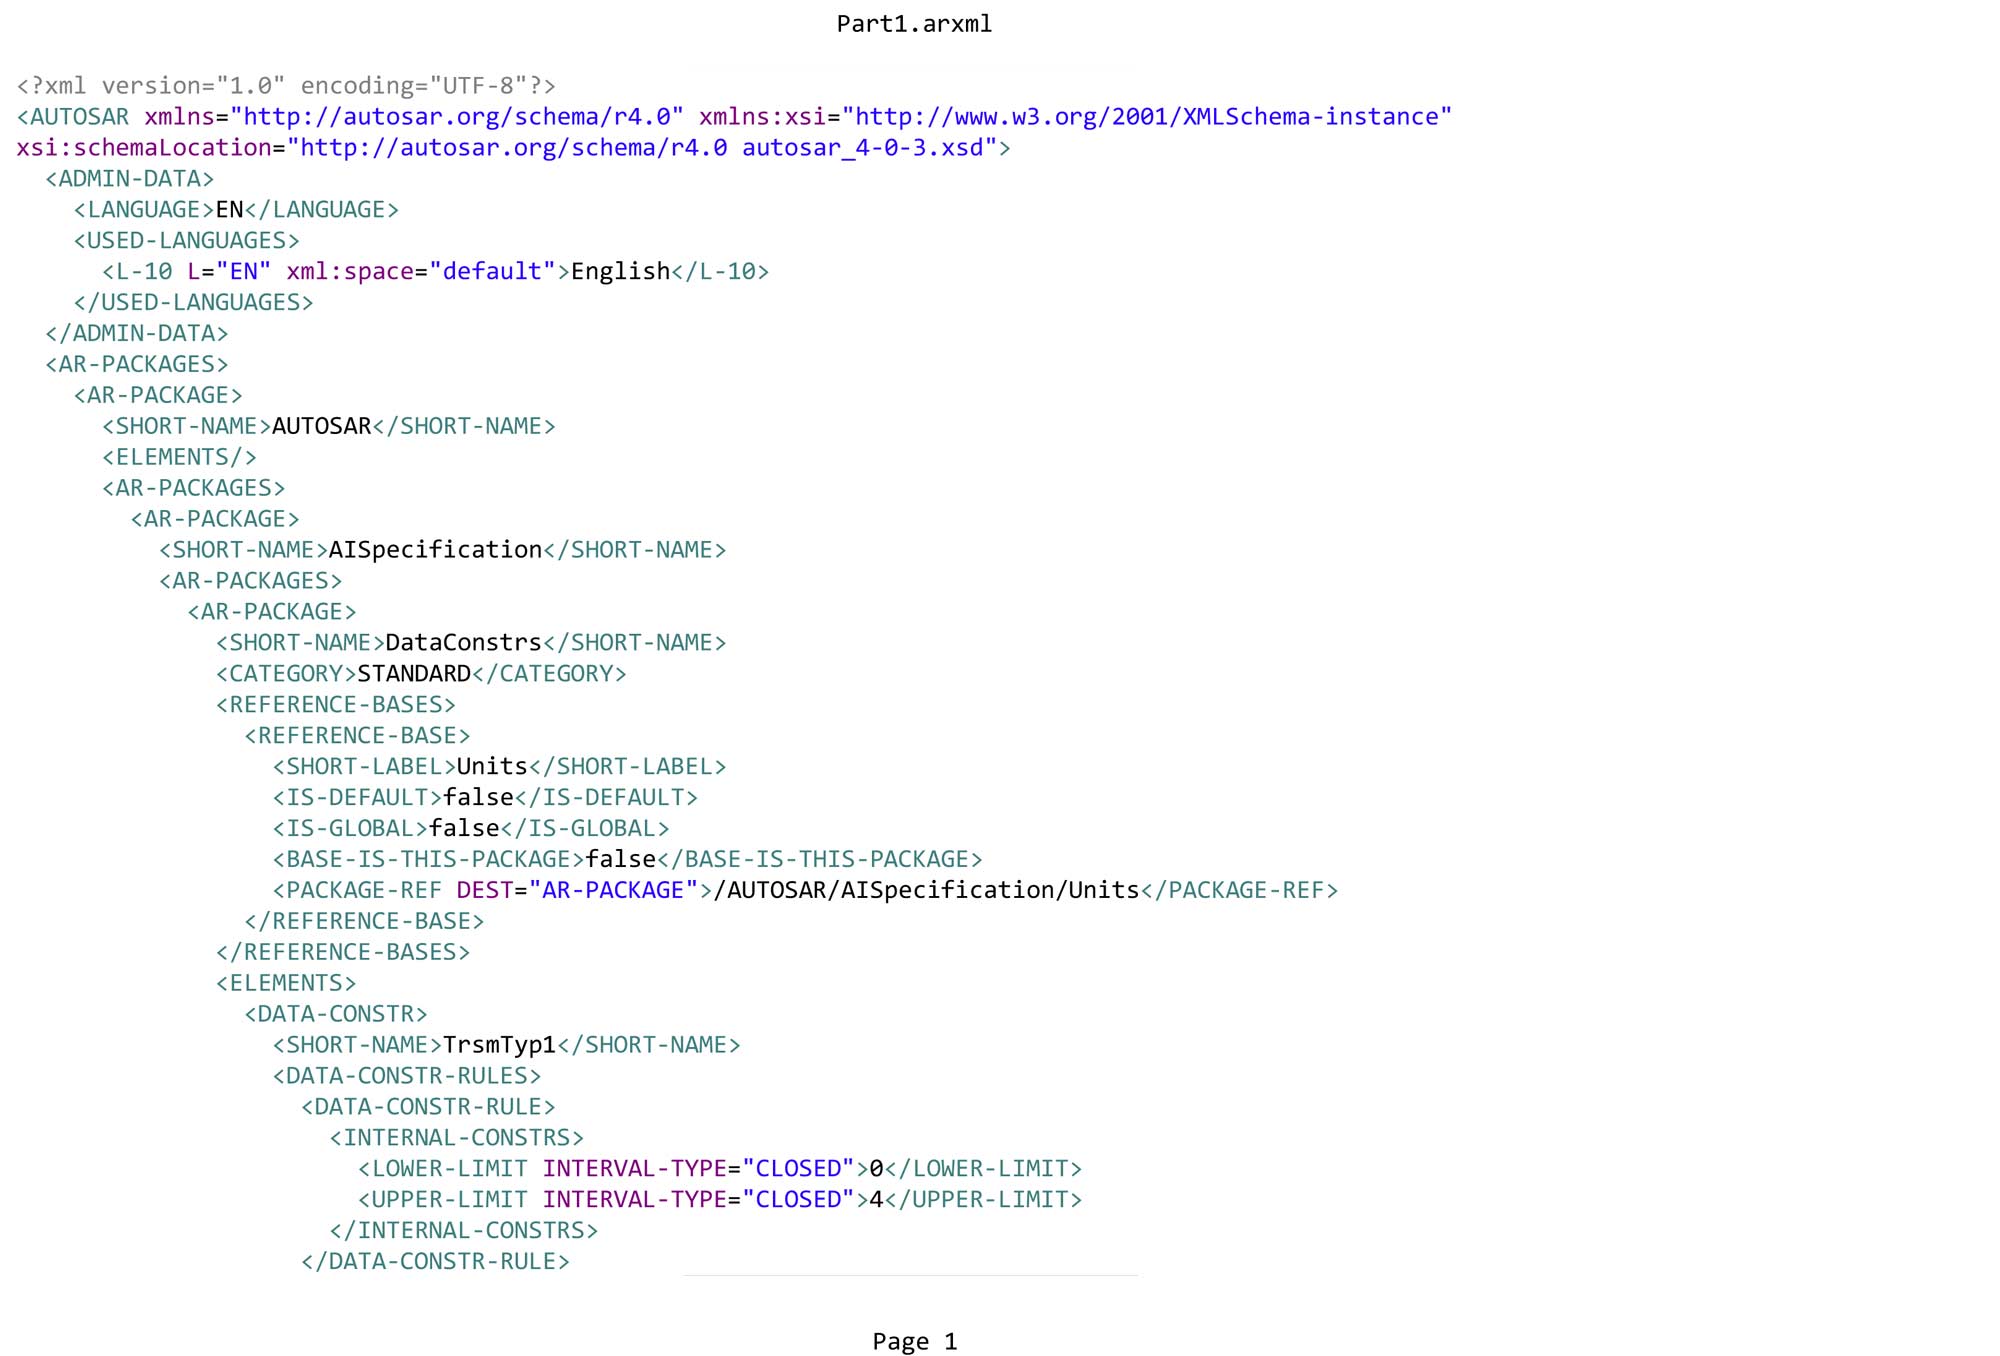Click the closing ADMIN-DATA tag
The image size is (2000, 1356).
click(137, 334)
